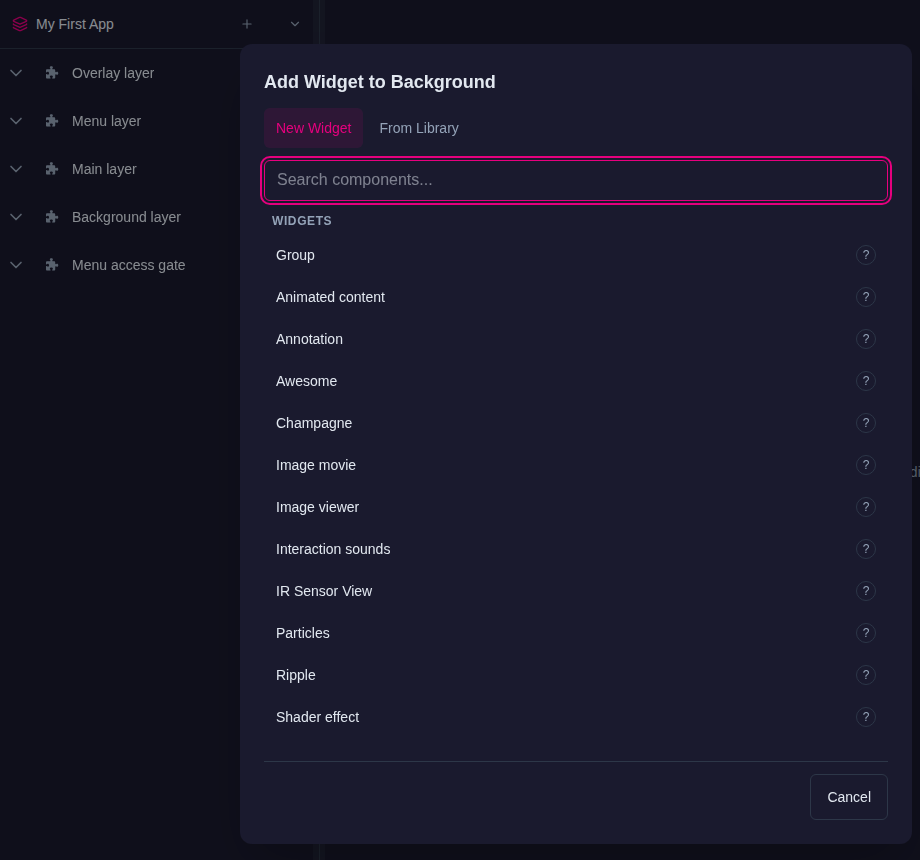Image resolution: width=920 pixels, height=860 pixels.
Task: Open help icon for Image movie
Action: 866,465
